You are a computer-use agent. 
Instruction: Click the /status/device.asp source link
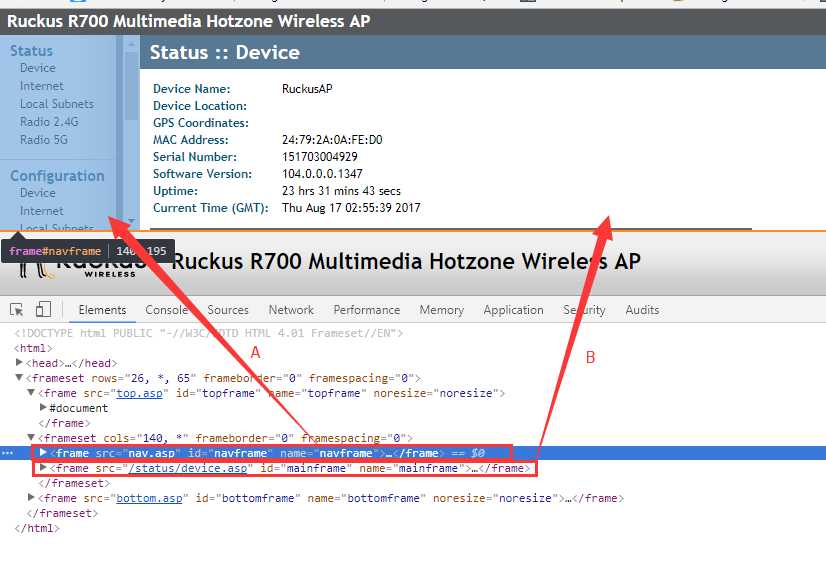188,468
